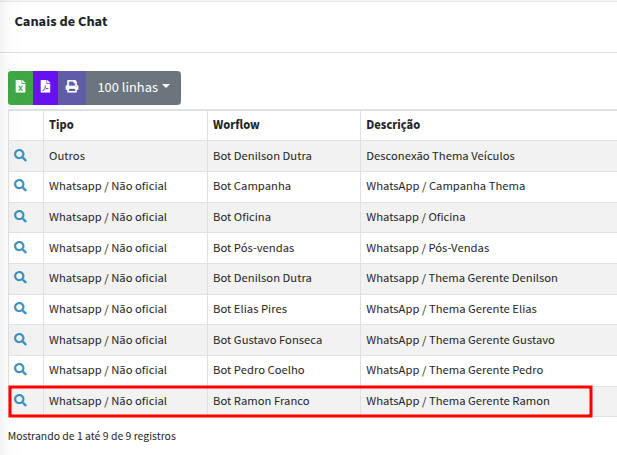Screen dimensions: 617x455
Task: Open magnifier for Bot Pedro Coelho
Action: coord(20,370)
